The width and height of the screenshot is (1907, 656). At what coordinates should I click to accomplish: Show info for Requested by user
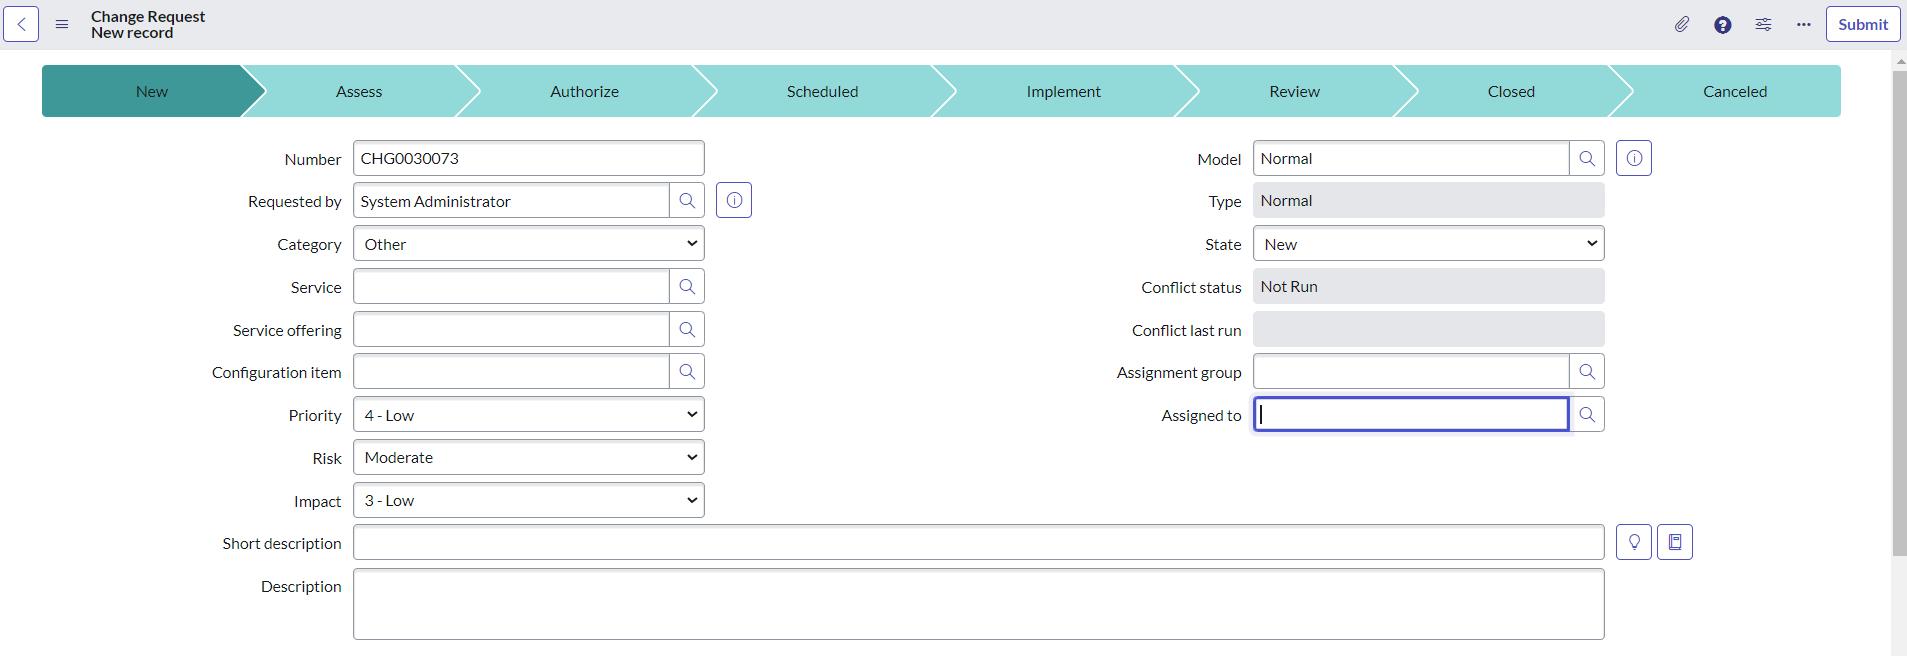pyautogui.click(x=734, y=201)
